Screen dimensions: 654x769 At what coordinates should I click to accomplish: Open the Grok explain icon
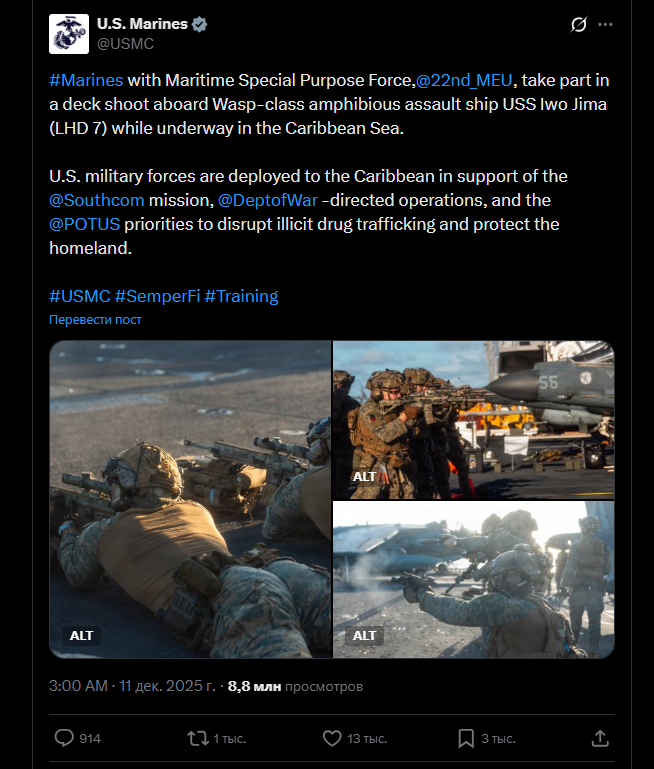pyautogui.click(x=579, y=24)
